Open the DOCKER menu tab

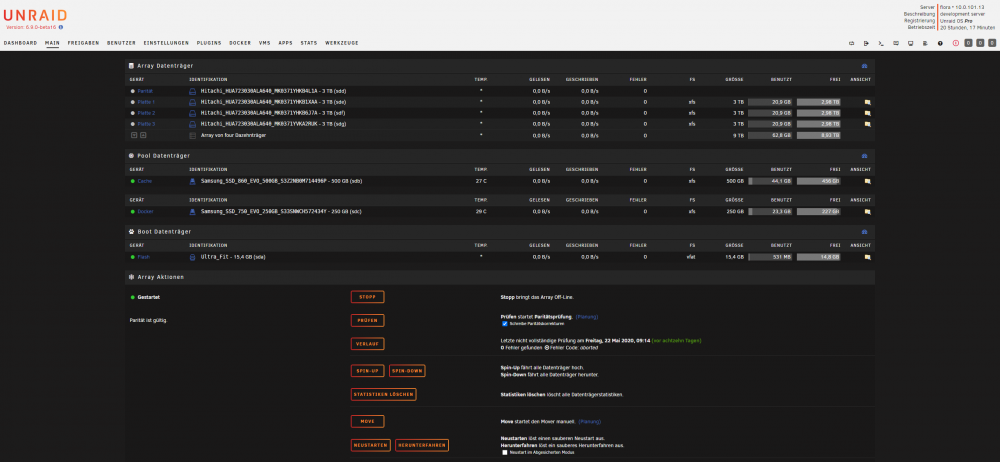pyautogui.click(x=240, y=43)
